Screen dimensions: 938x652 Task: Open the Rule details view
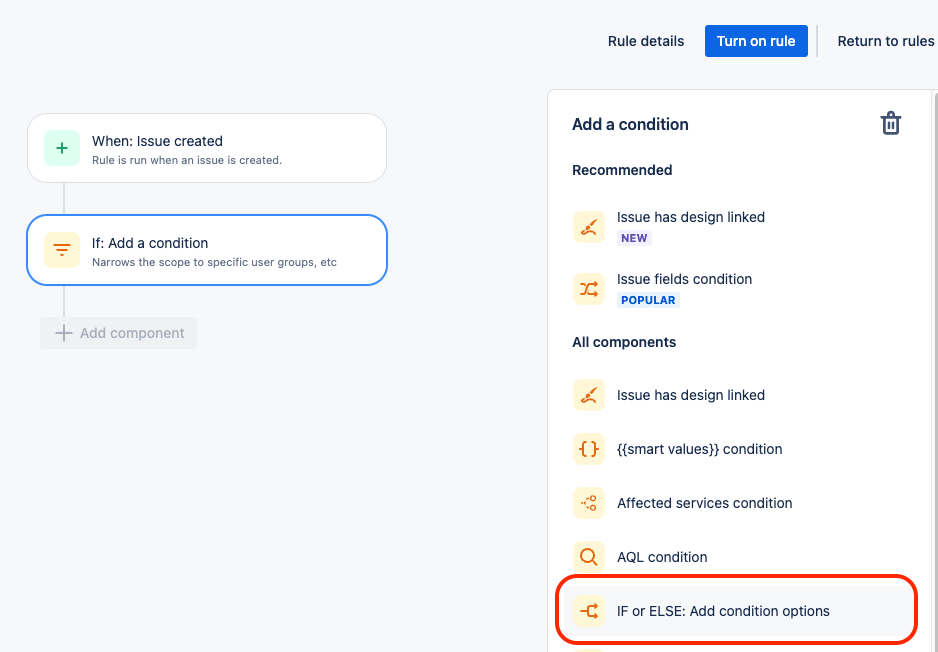tap(646, 41)
